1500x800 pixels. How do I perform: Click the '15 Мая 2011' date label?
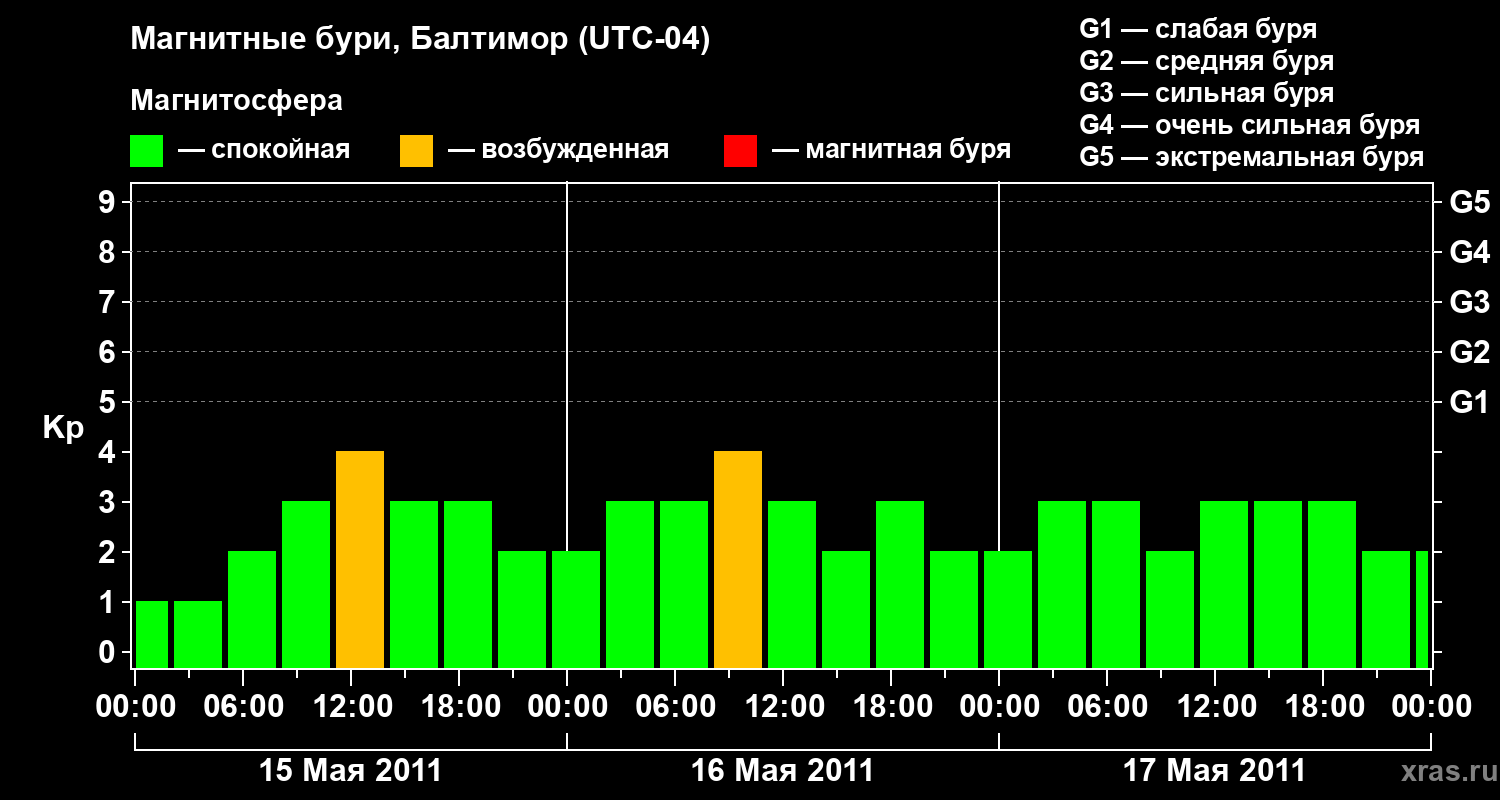[350, 771]
